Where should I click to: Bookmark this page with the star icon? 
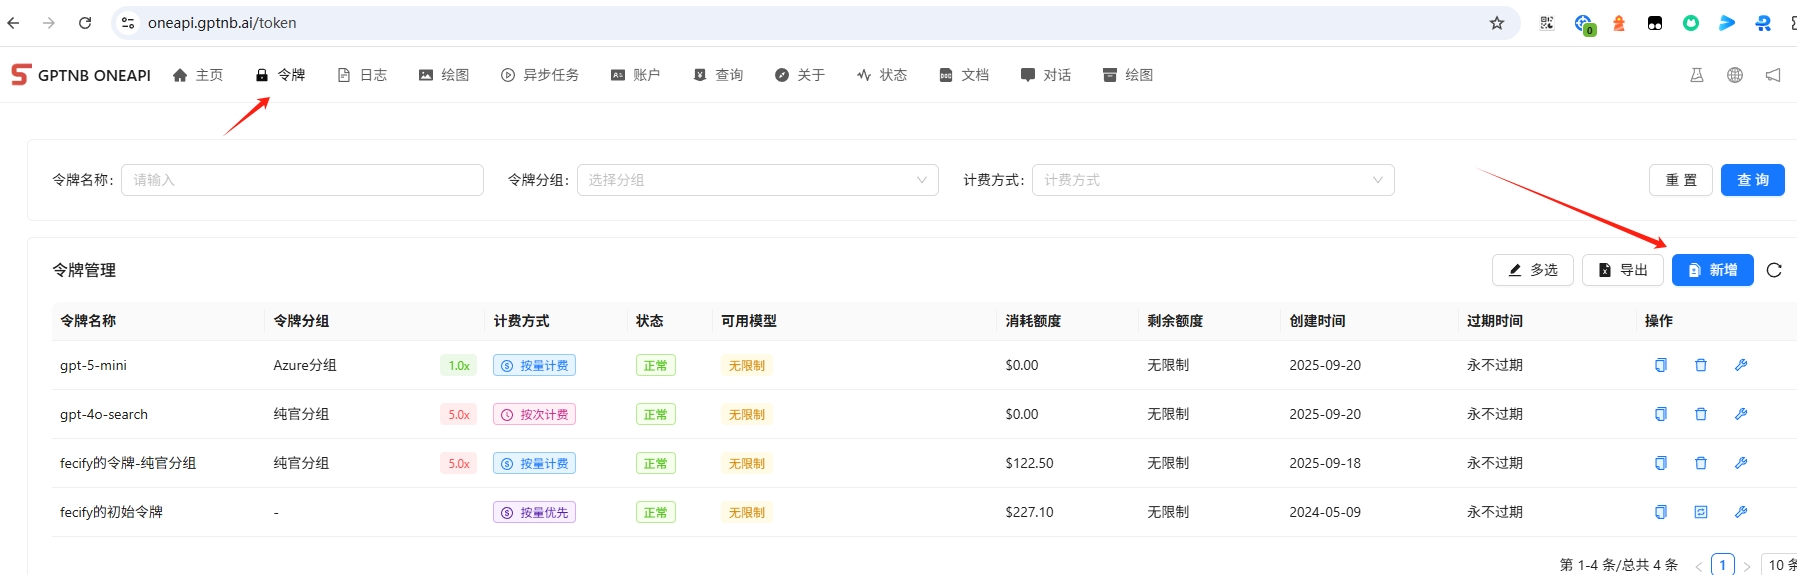coord(1497,23)
